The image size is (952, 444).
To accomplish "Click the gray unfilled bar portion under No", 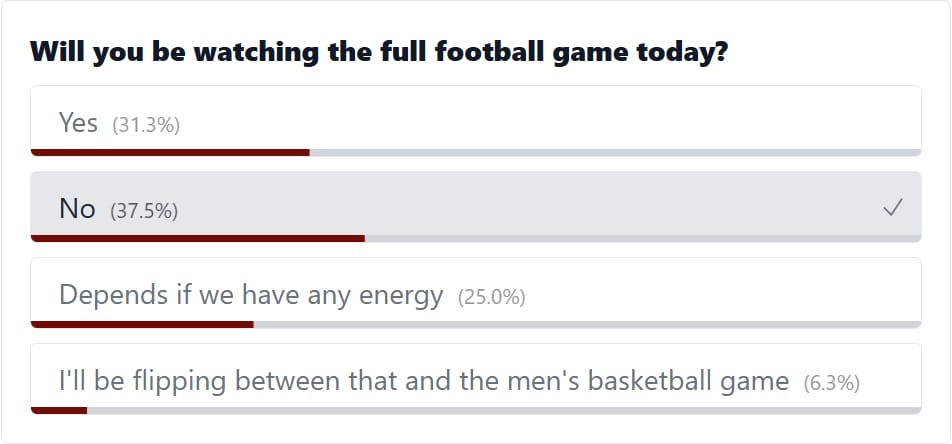I will click(642, 238).
